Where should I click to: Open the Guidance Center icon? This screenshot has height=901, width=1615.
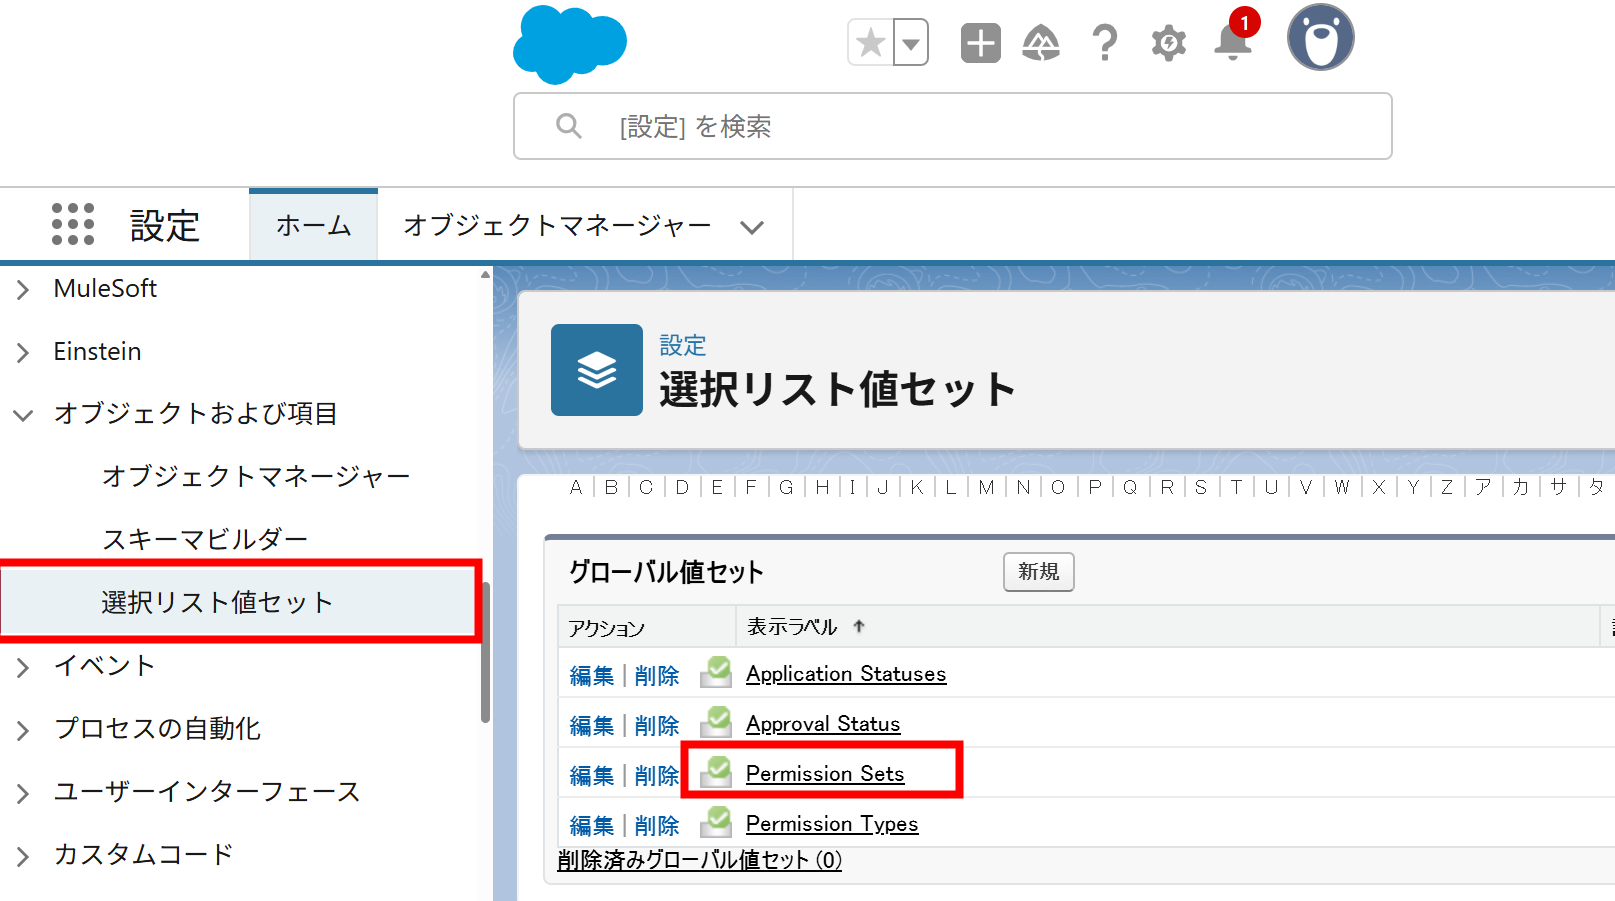pyautogui.click(x=1041, y=42)
